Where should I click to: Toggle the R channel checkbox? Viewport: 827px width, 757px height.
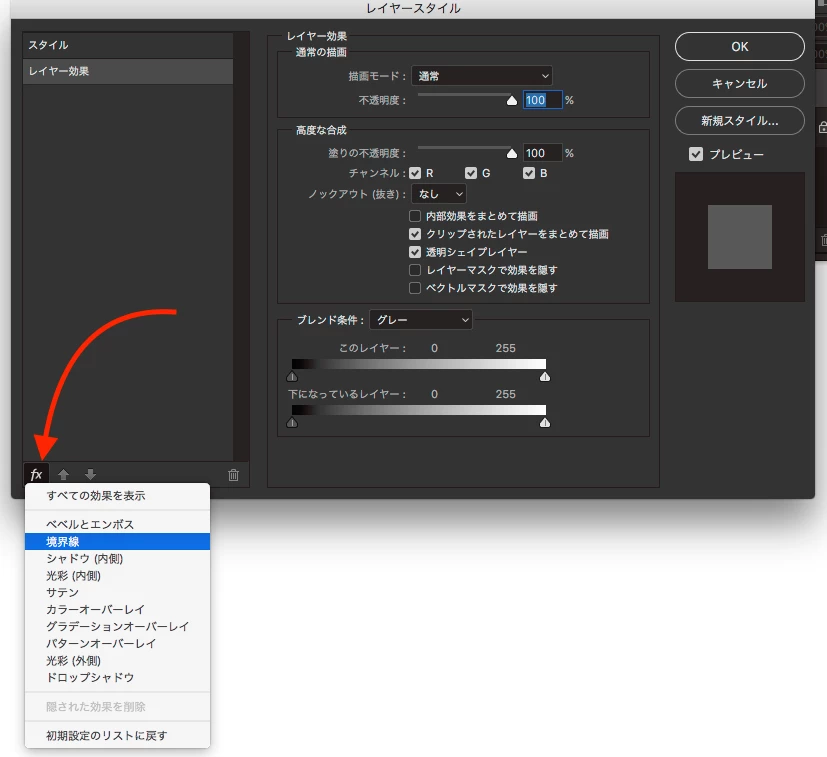(x=415, y=173)
